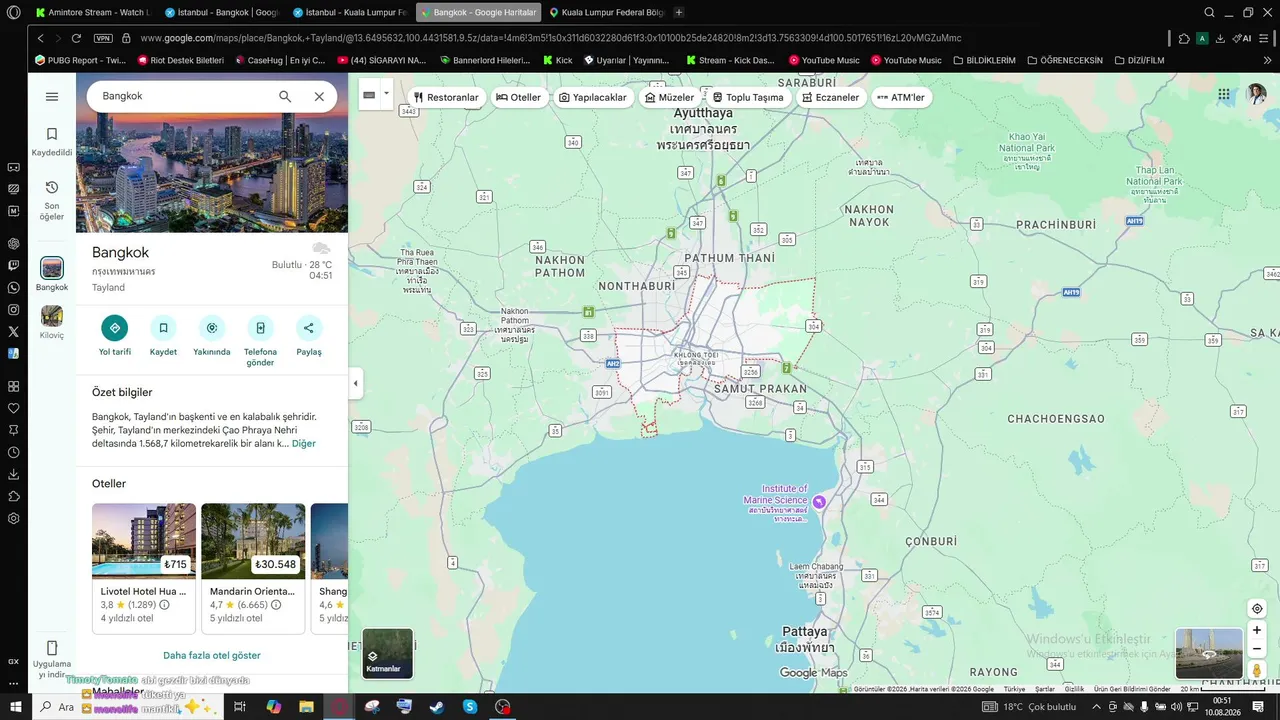Open the Windows Start menu

[x=14, y=706]
